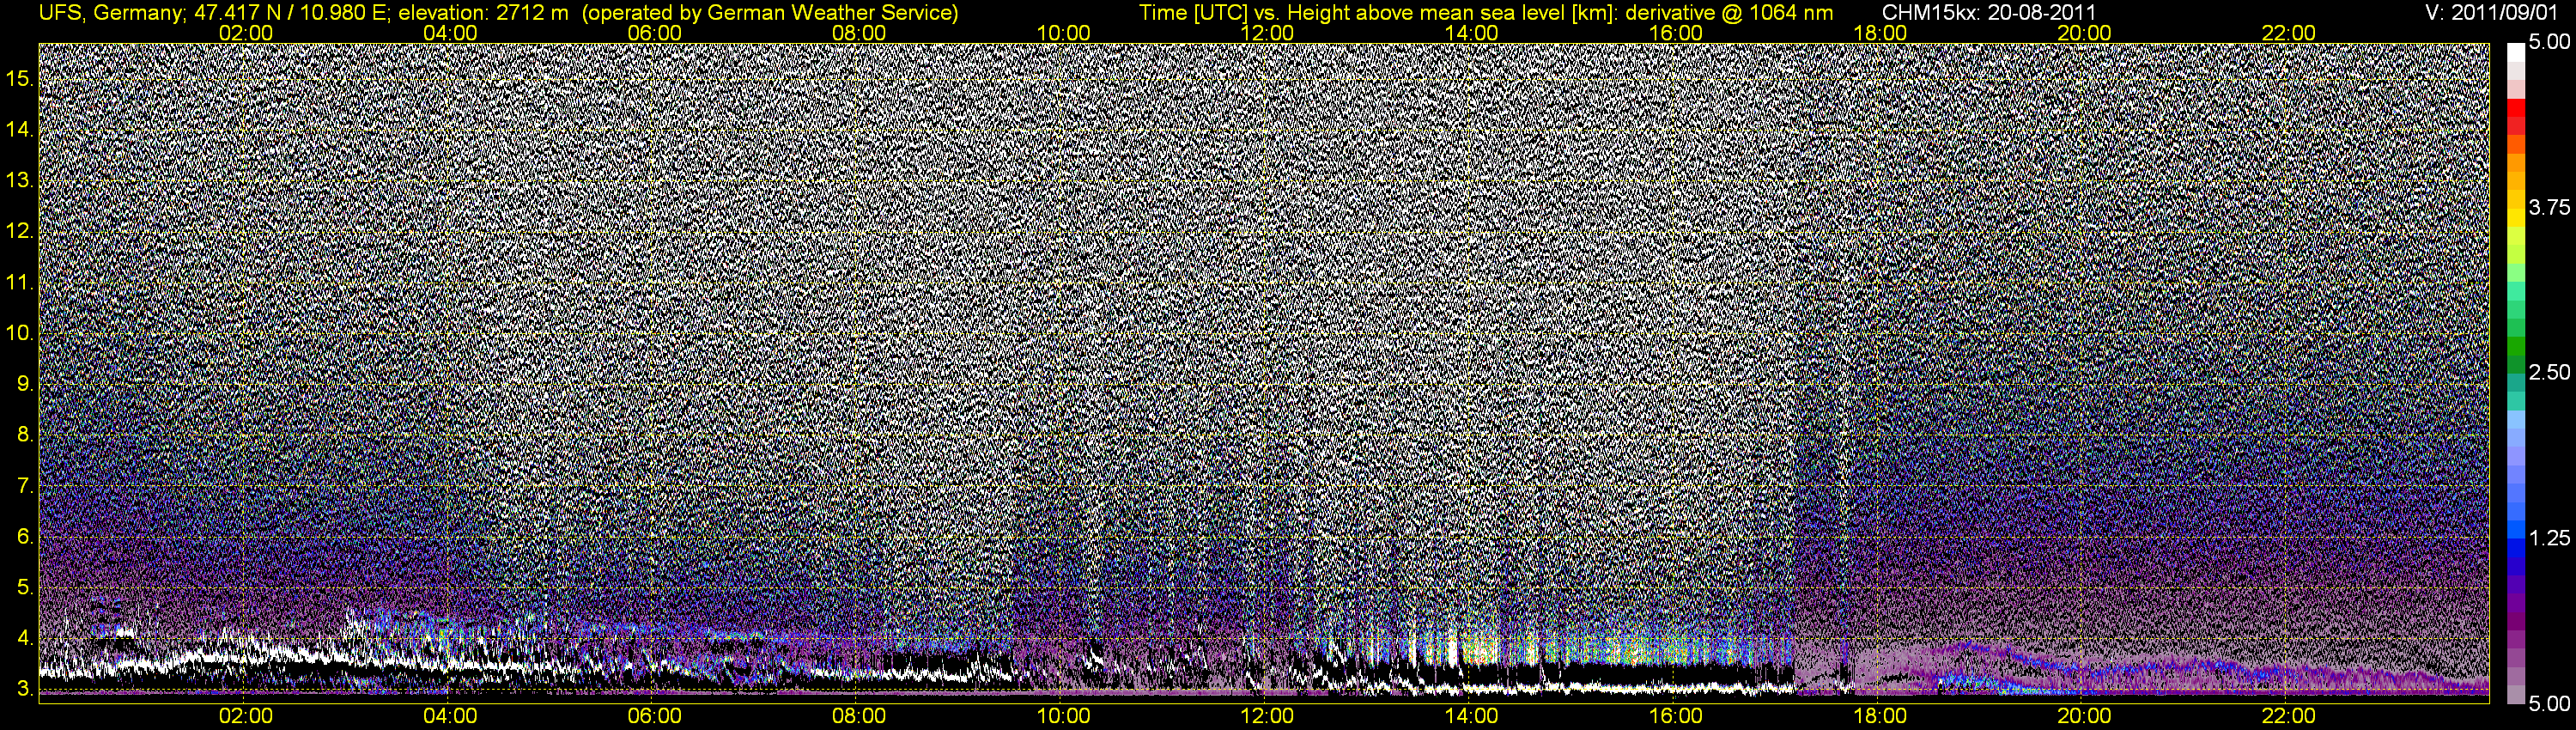Click the 14:00 tick label on the top time axis

(1472, 33)
